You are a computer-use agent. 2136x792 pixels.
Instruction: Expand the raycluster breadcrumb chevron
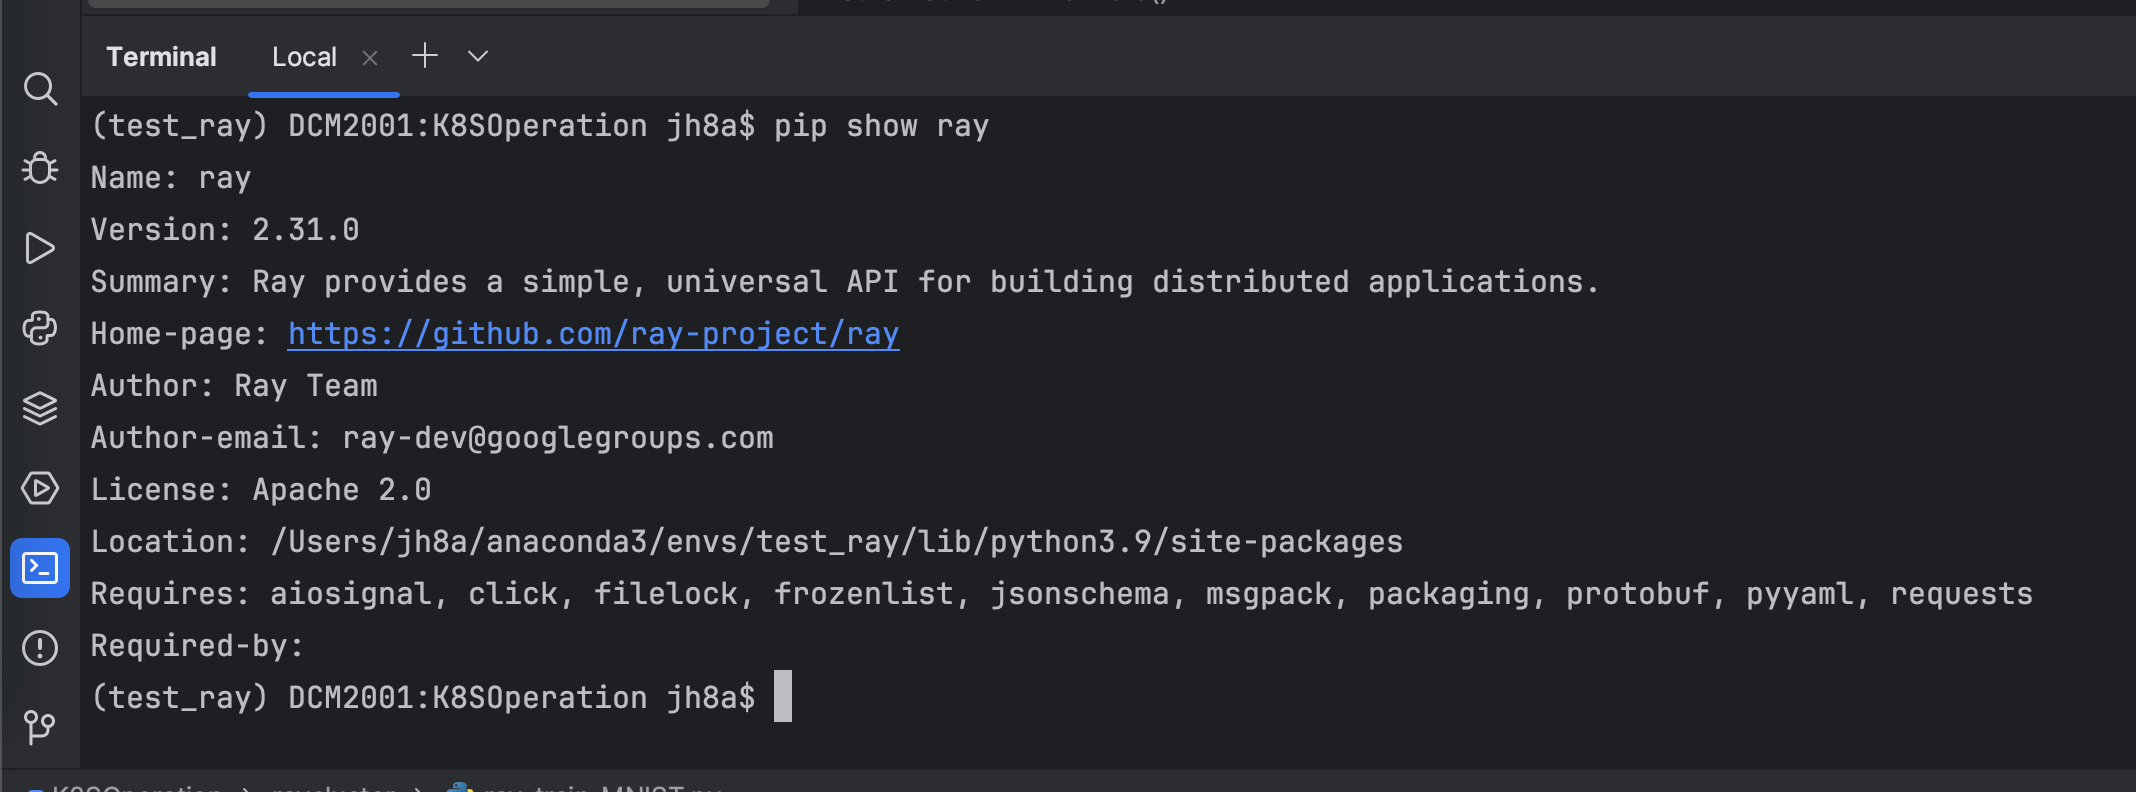pyautogui.click(x=415, y=788)
